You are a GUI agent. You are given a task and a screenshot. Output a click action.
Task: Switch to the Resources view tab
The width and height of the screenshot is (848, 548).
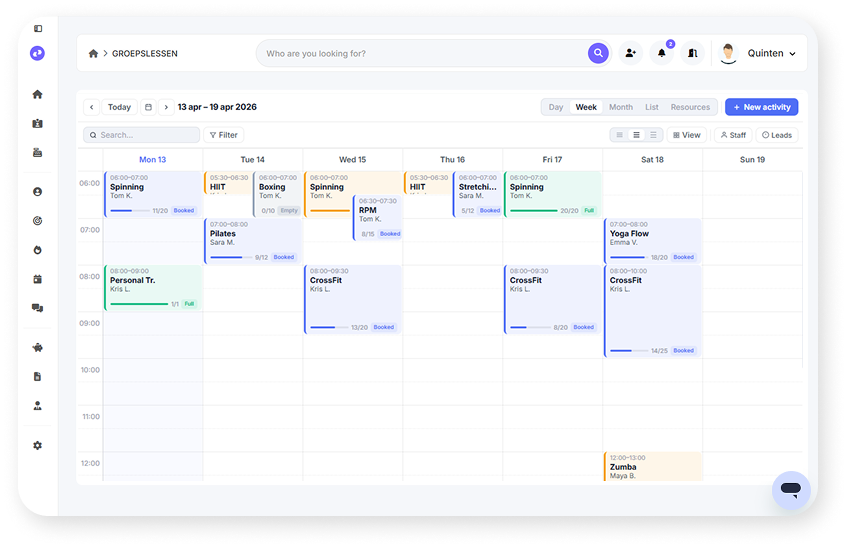click(690, 107)
